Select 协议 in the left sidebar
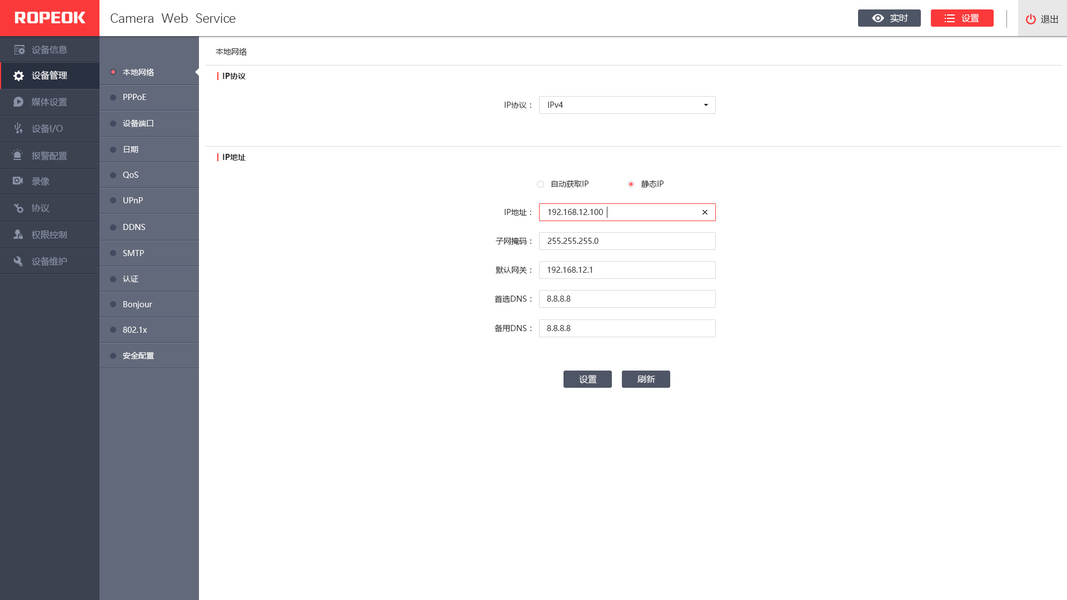Image resolution: width=1067 pixels, height=600 pixels. coord(50,208)
